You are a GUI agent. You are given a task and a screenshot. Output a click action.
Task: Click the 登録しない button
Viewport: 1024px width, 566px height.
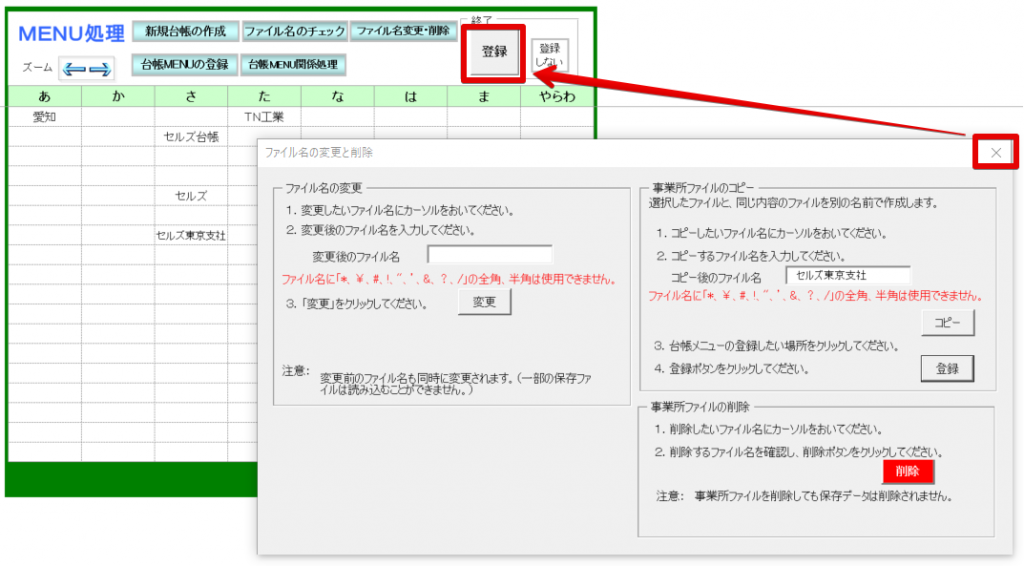[x=549, y=55]
